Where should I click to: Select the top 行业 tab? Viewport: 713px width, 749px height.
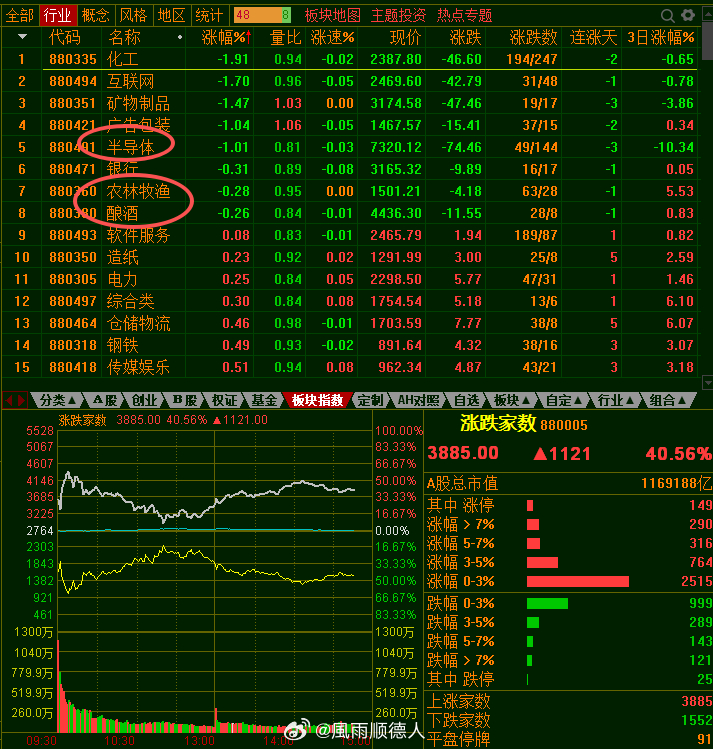(57, 15)
